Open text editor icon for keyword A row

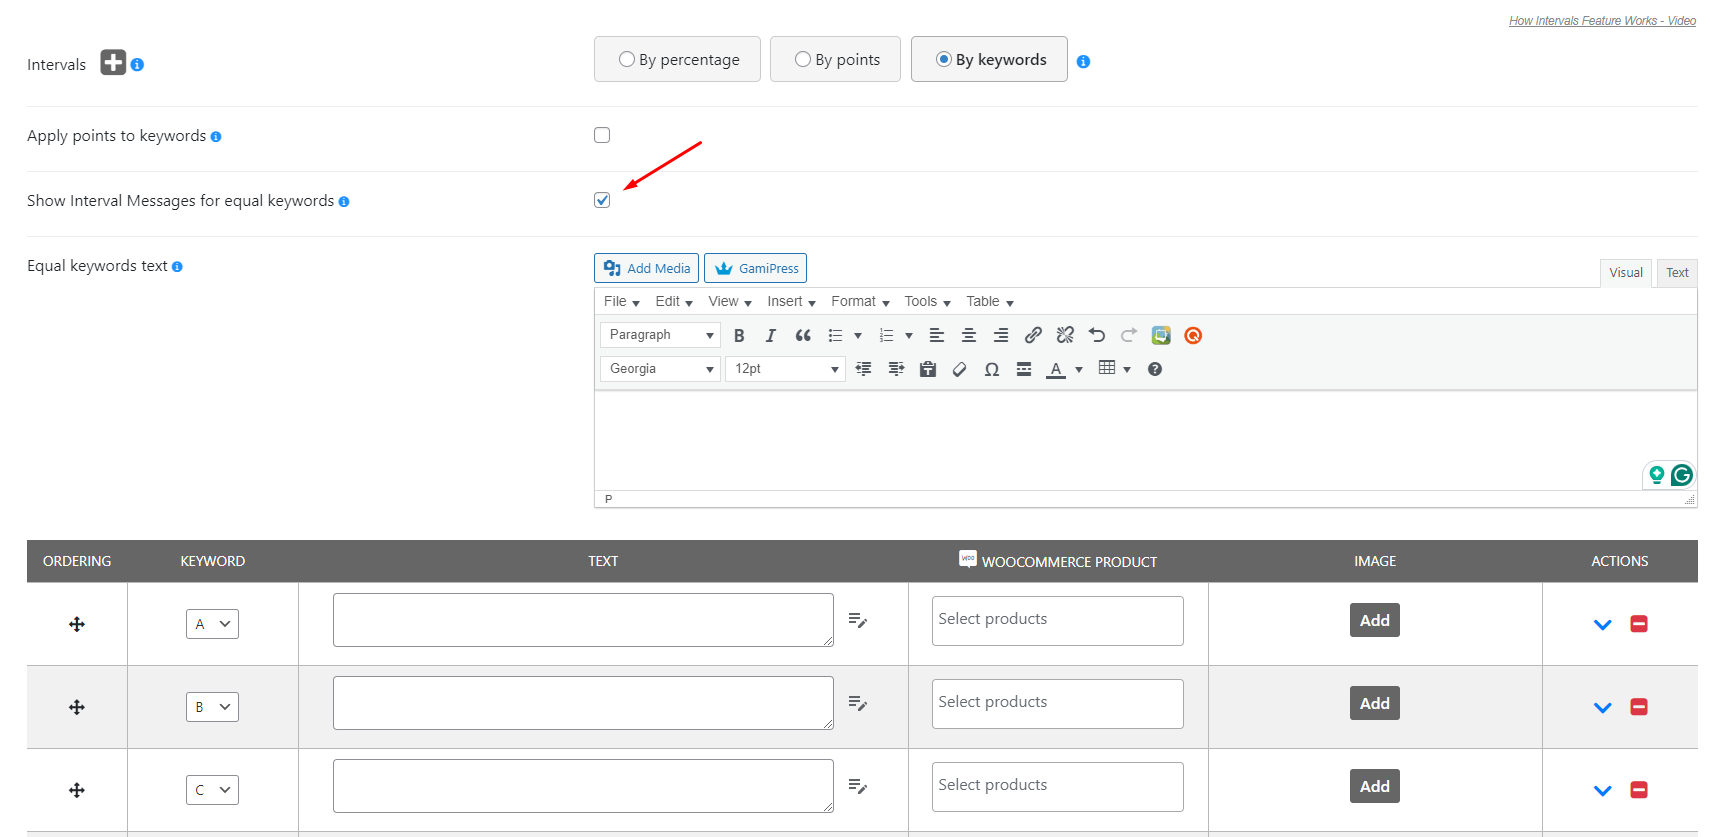858,621
